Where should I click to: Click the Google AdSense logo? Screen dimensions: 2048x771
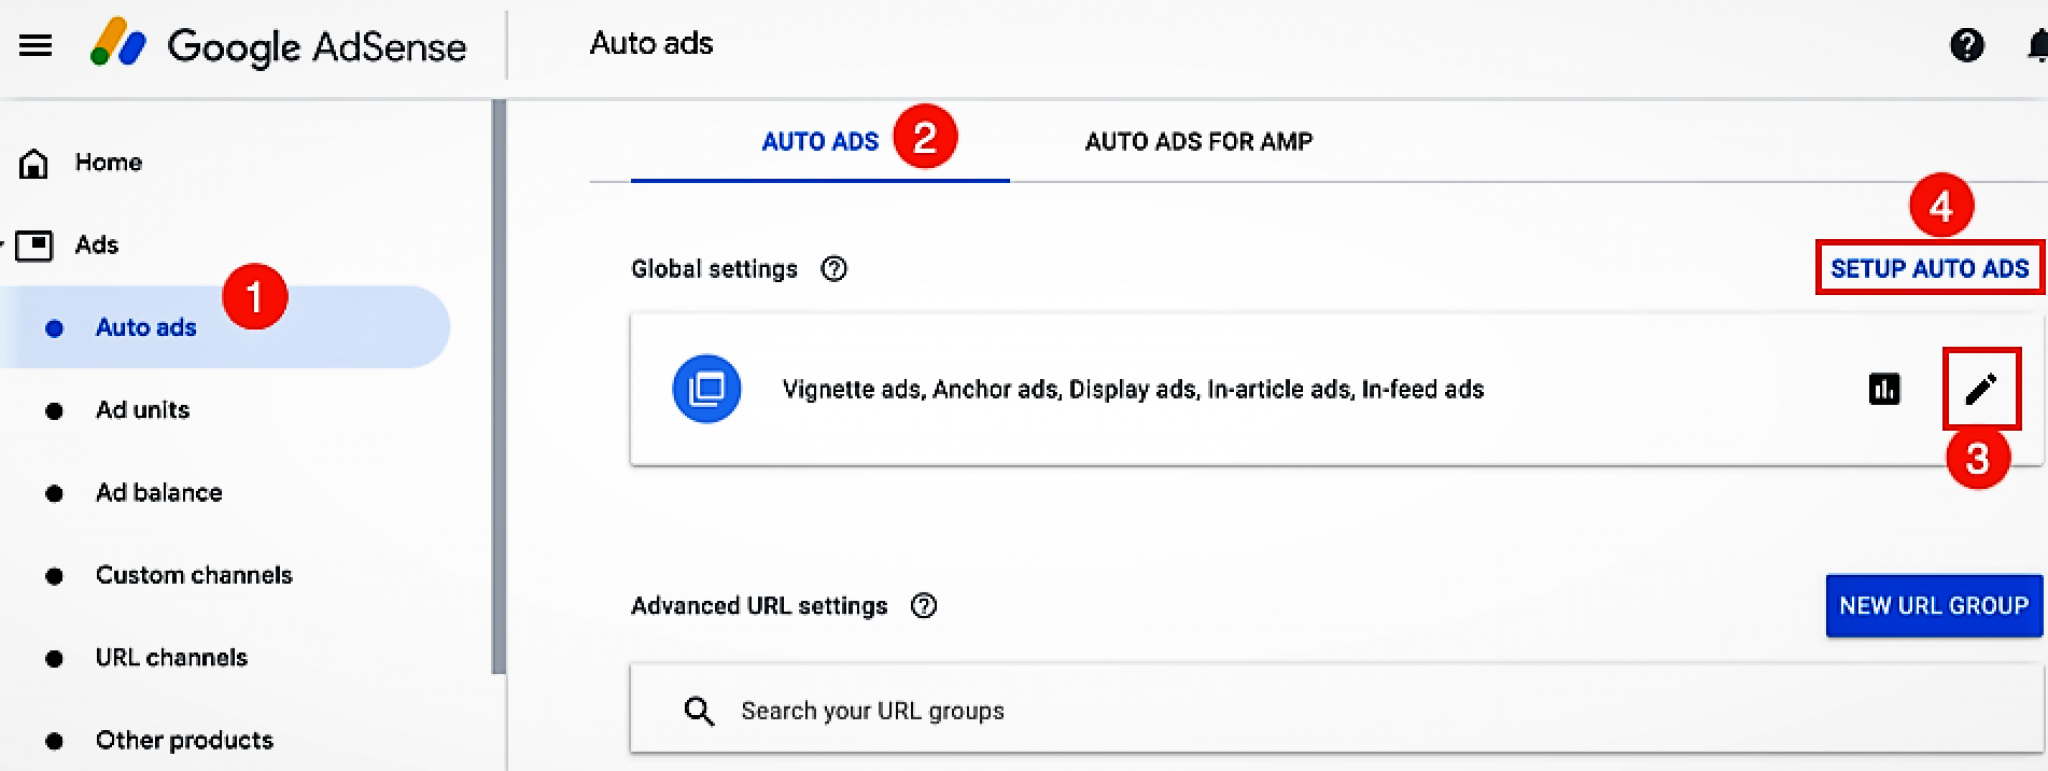277,45
